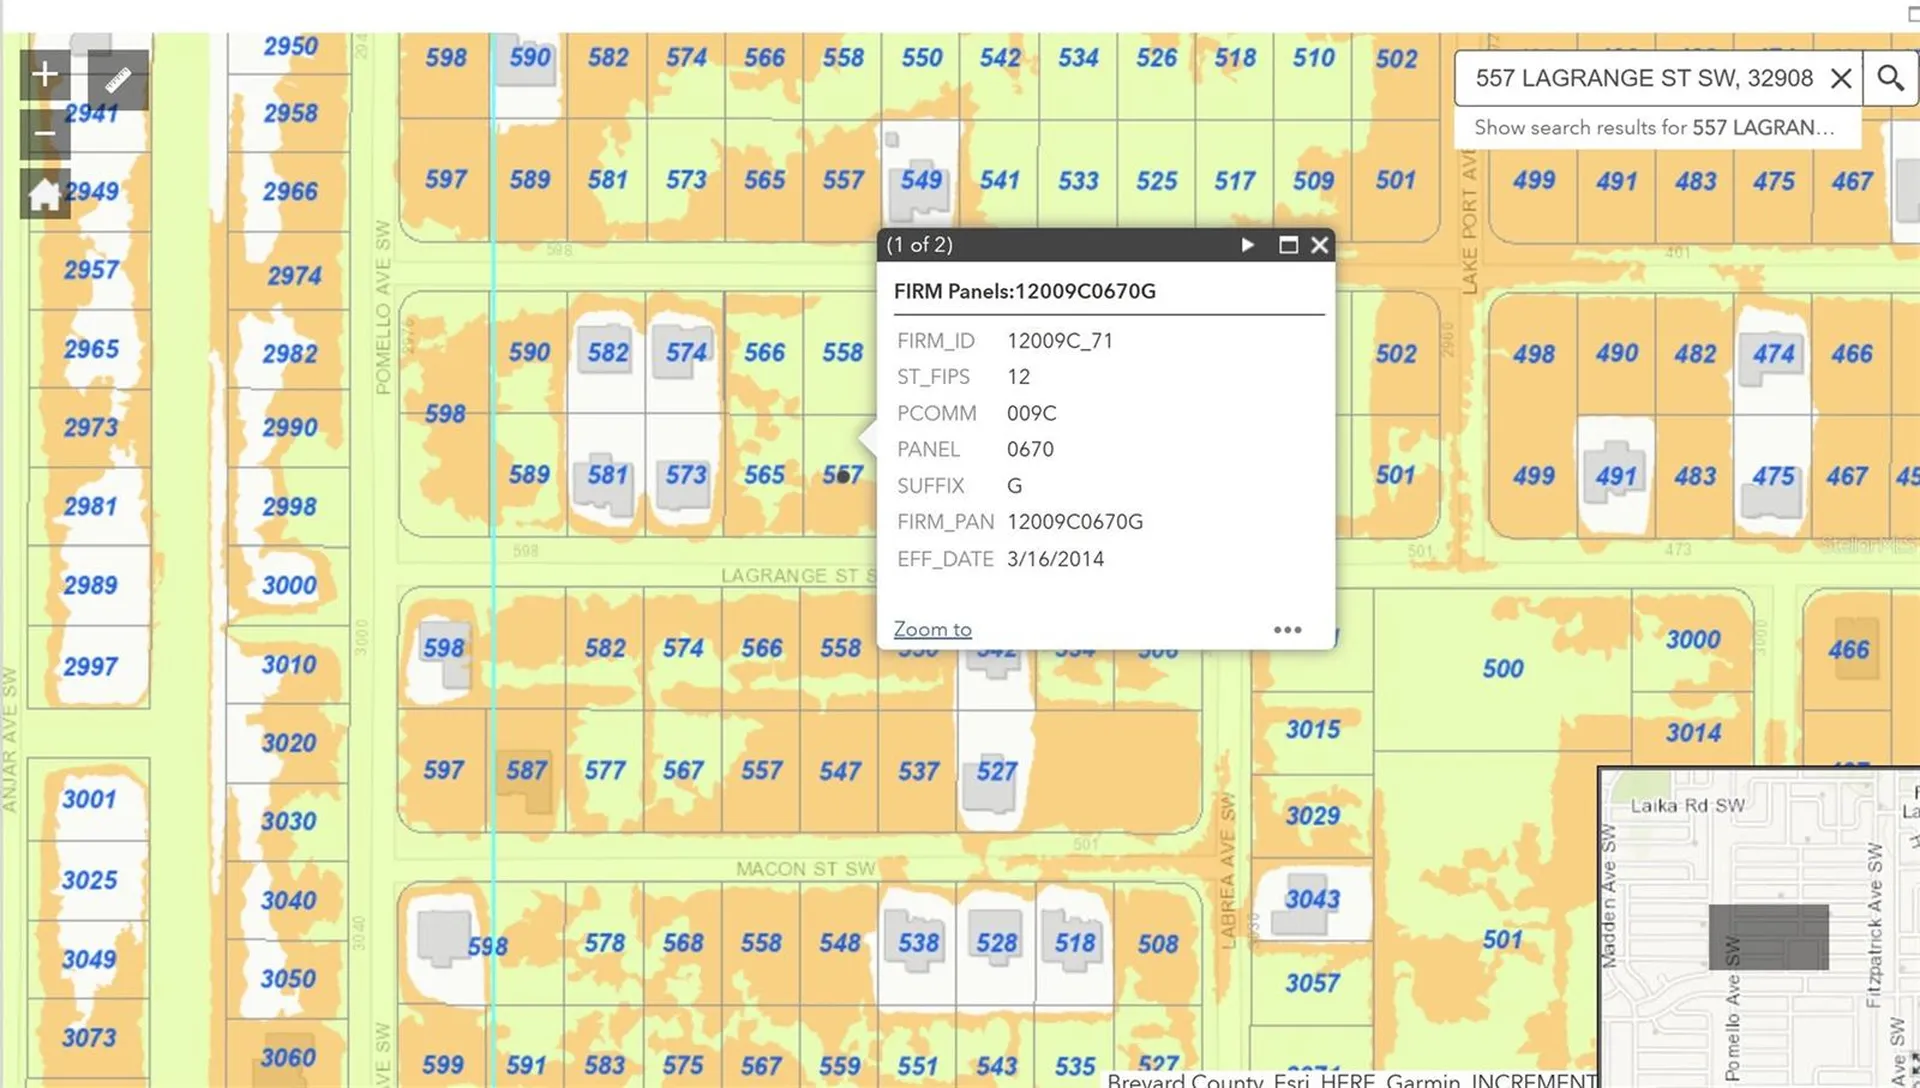The height and width of the screenshot is (1088, 1920).
Task: Click parcel labeled 3060
Action: click(288, 1058)
